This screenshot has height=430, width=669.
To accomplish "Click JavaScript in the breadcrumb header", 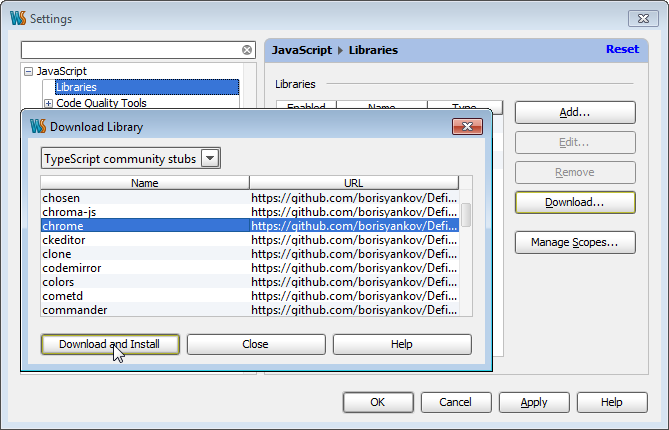I will point(302,50).
